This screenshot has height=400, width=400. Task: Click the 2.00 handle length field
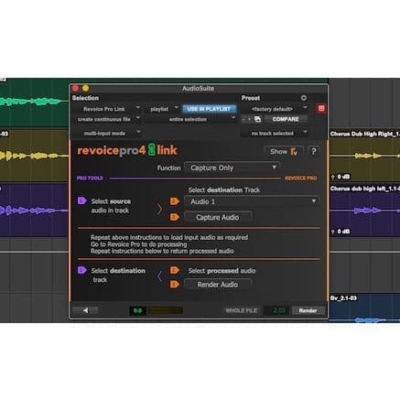pyautogui.click(x=276, y=310)
